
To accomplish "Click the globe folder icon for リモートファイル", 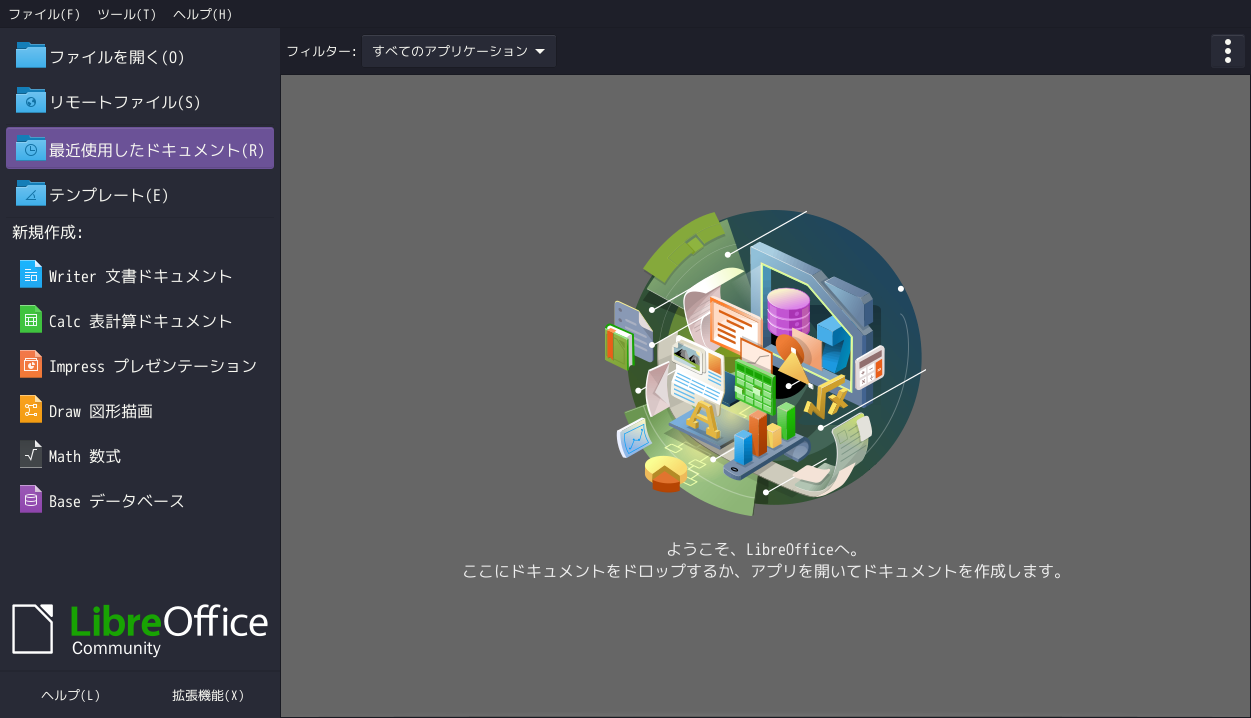I will point(31,101).
